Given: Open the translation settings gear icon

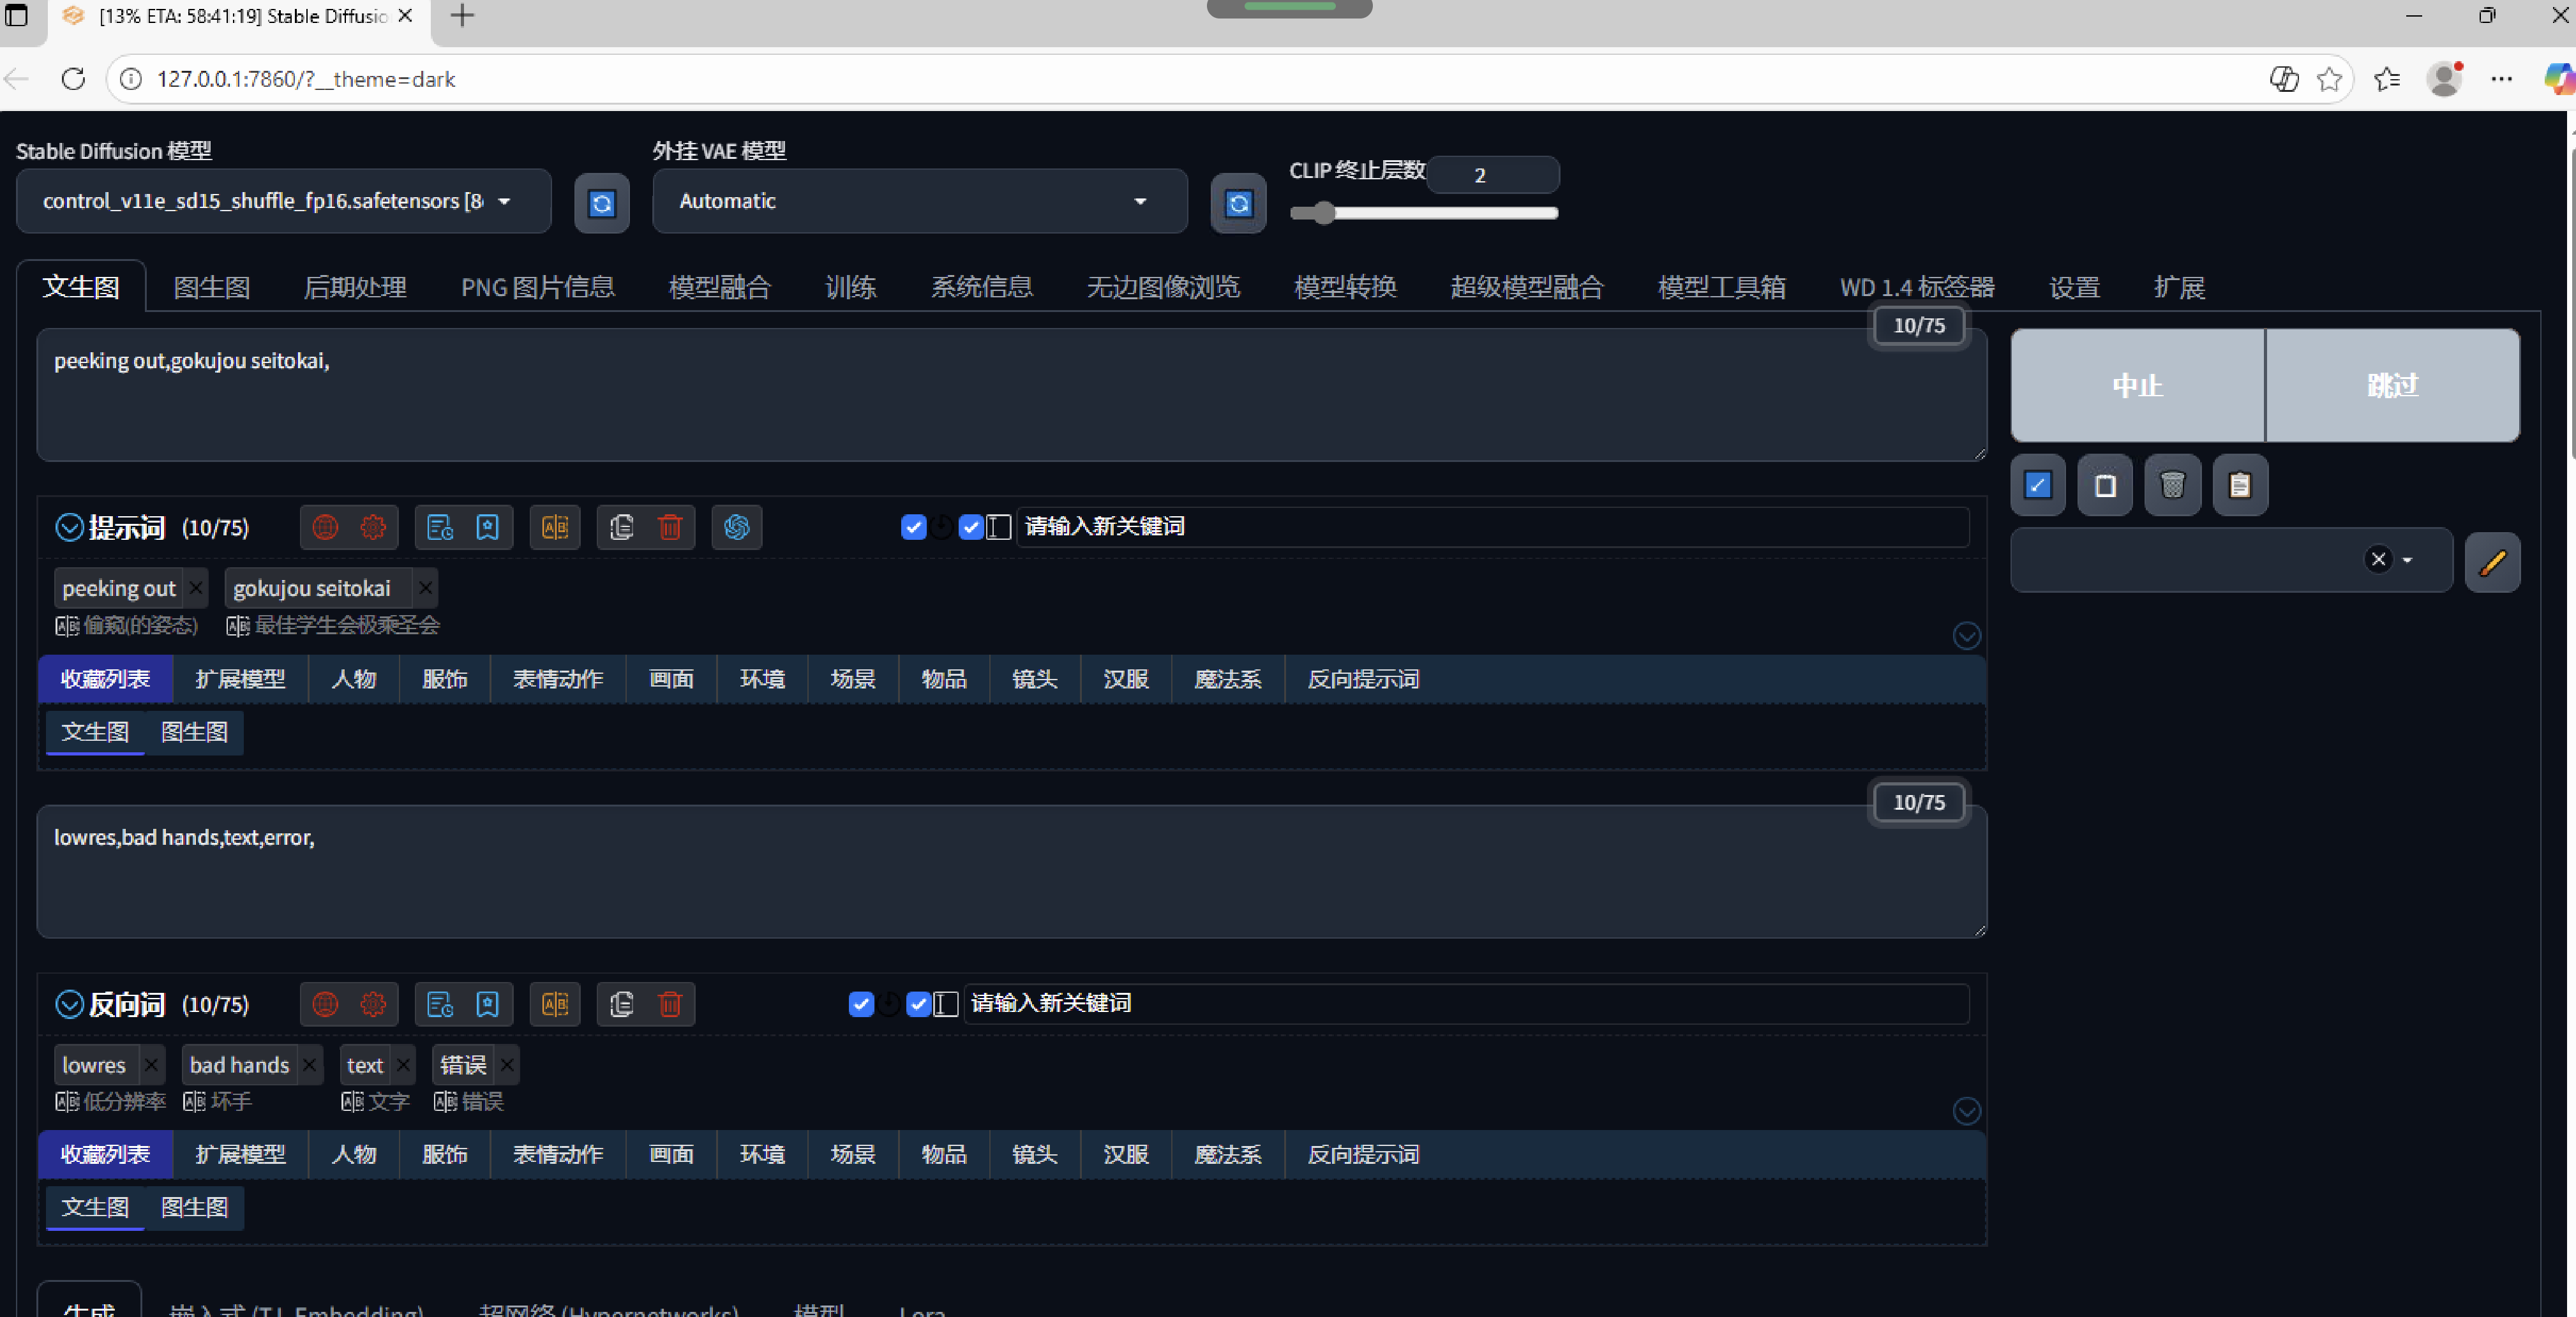Looking at the screenshot, I should click(372, 527).
